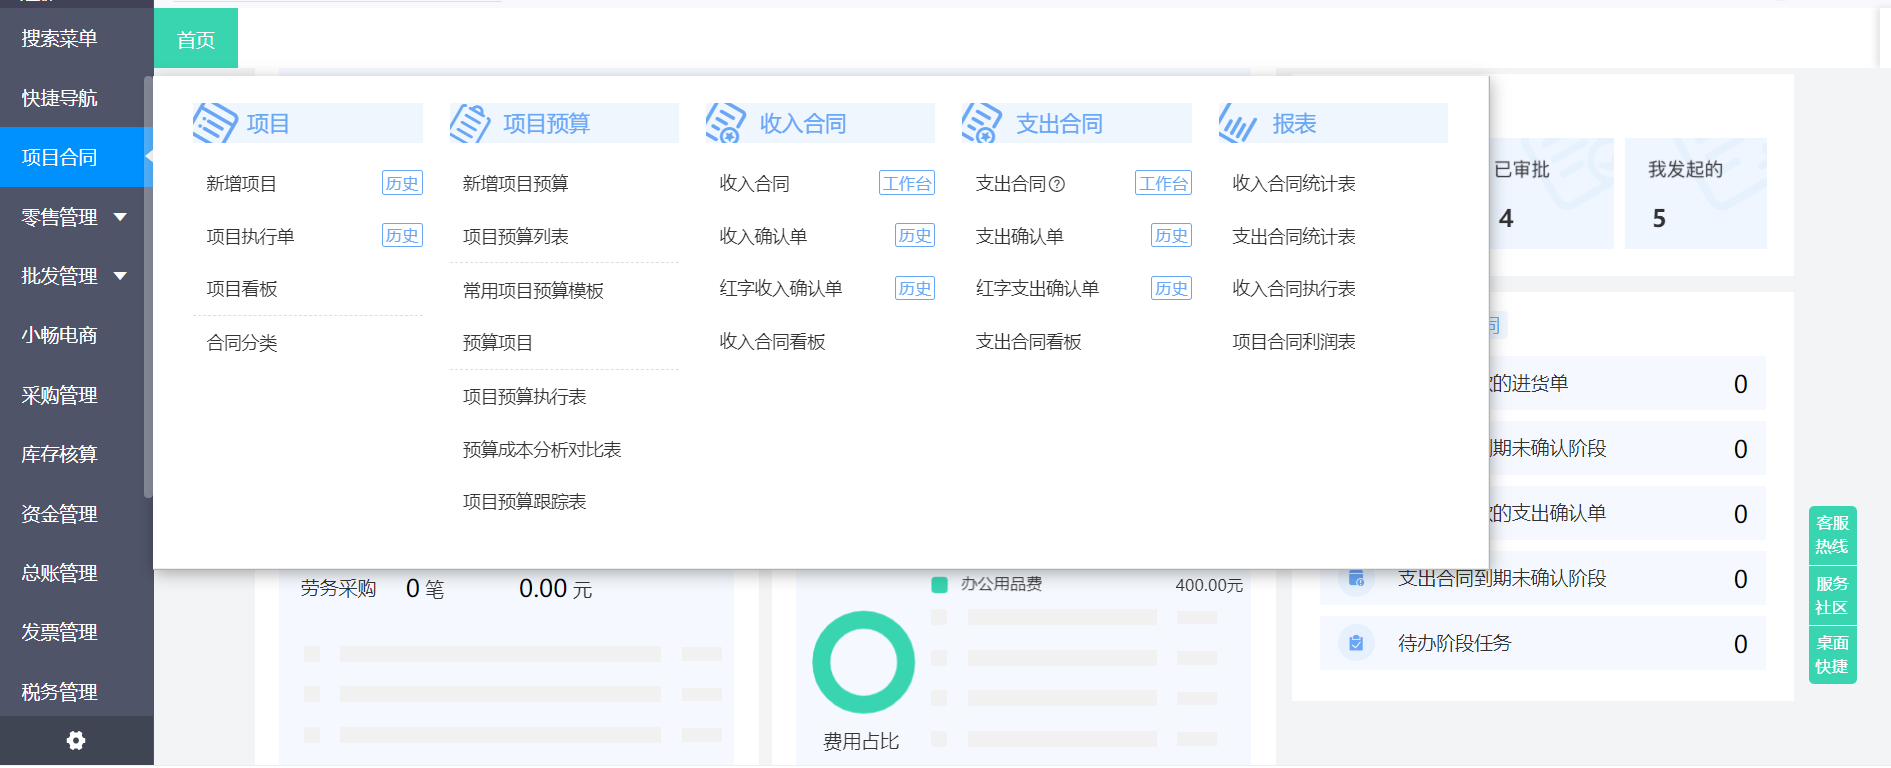Click 历史 button next to 收入确认单
Viewport: 1891px width, 768px height.
click(x=915, y=235)
